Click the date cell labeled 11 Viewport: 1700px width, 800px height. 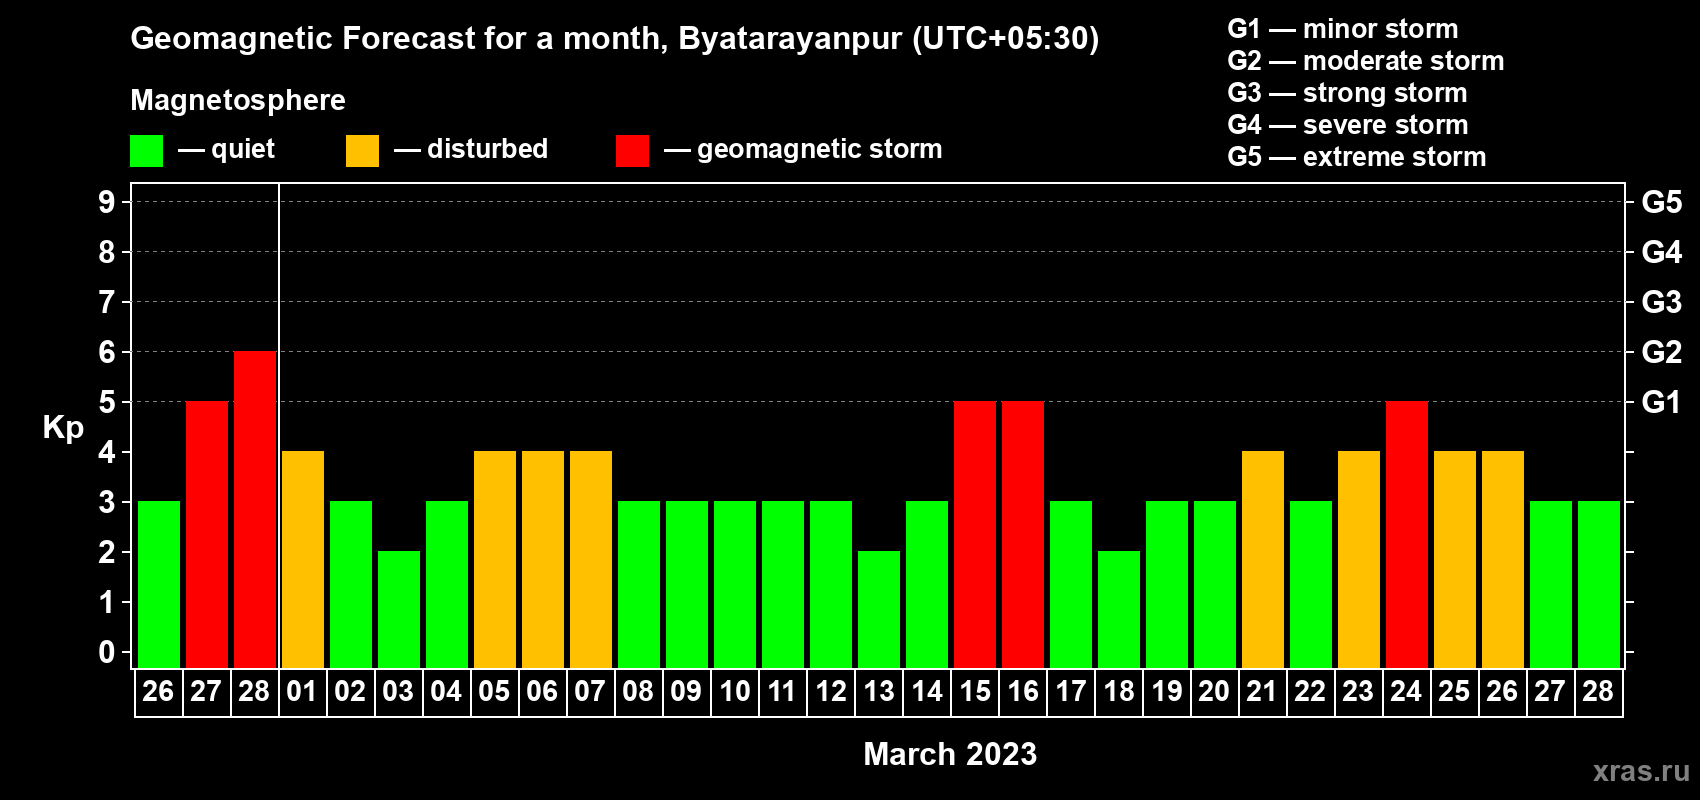pos(782,692)
